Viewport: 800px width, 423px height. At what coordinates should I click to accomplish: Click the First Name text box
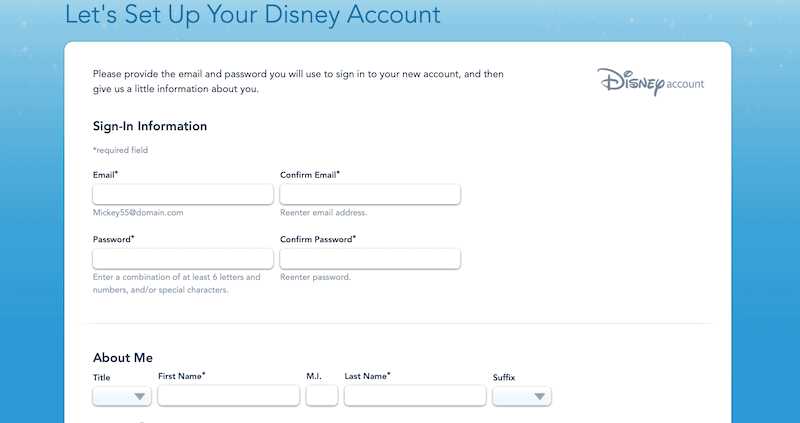click(x=229, y=395)
